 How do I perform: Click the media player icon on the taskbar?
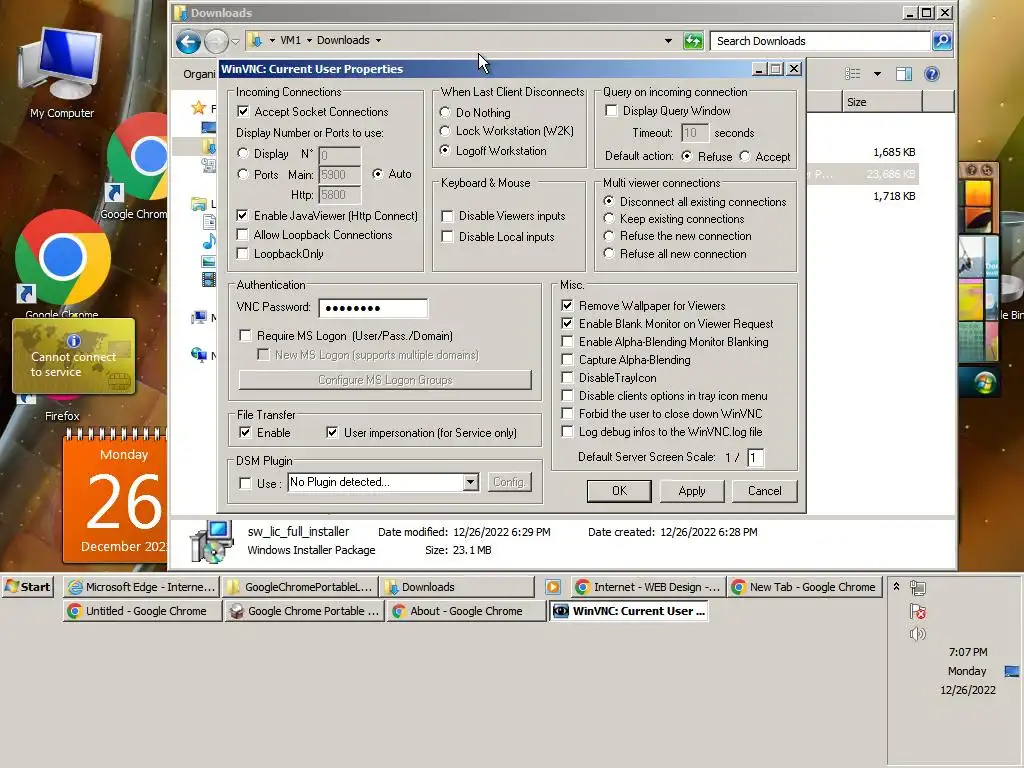click(x=552, y=587)
